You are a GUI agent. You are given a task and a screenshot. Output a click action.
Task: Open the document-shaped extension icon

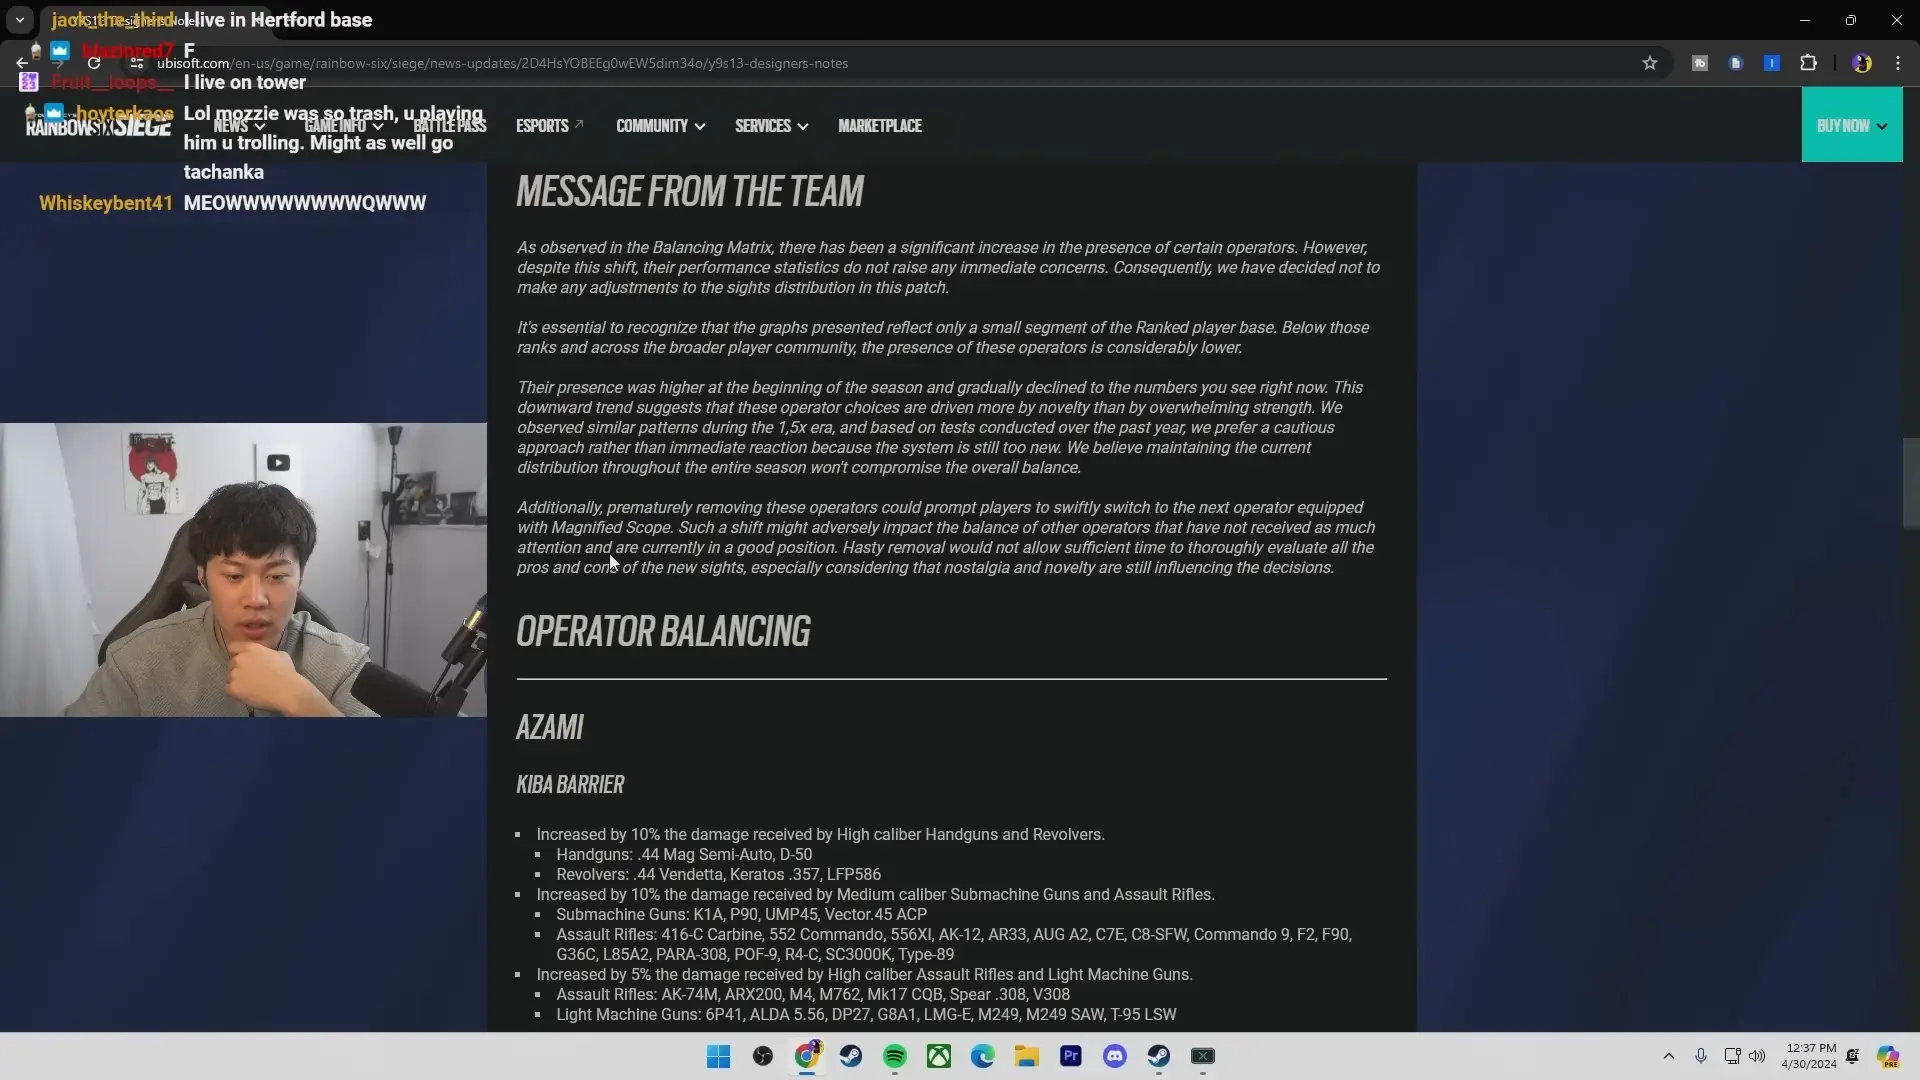click(x=1735, y=63)
